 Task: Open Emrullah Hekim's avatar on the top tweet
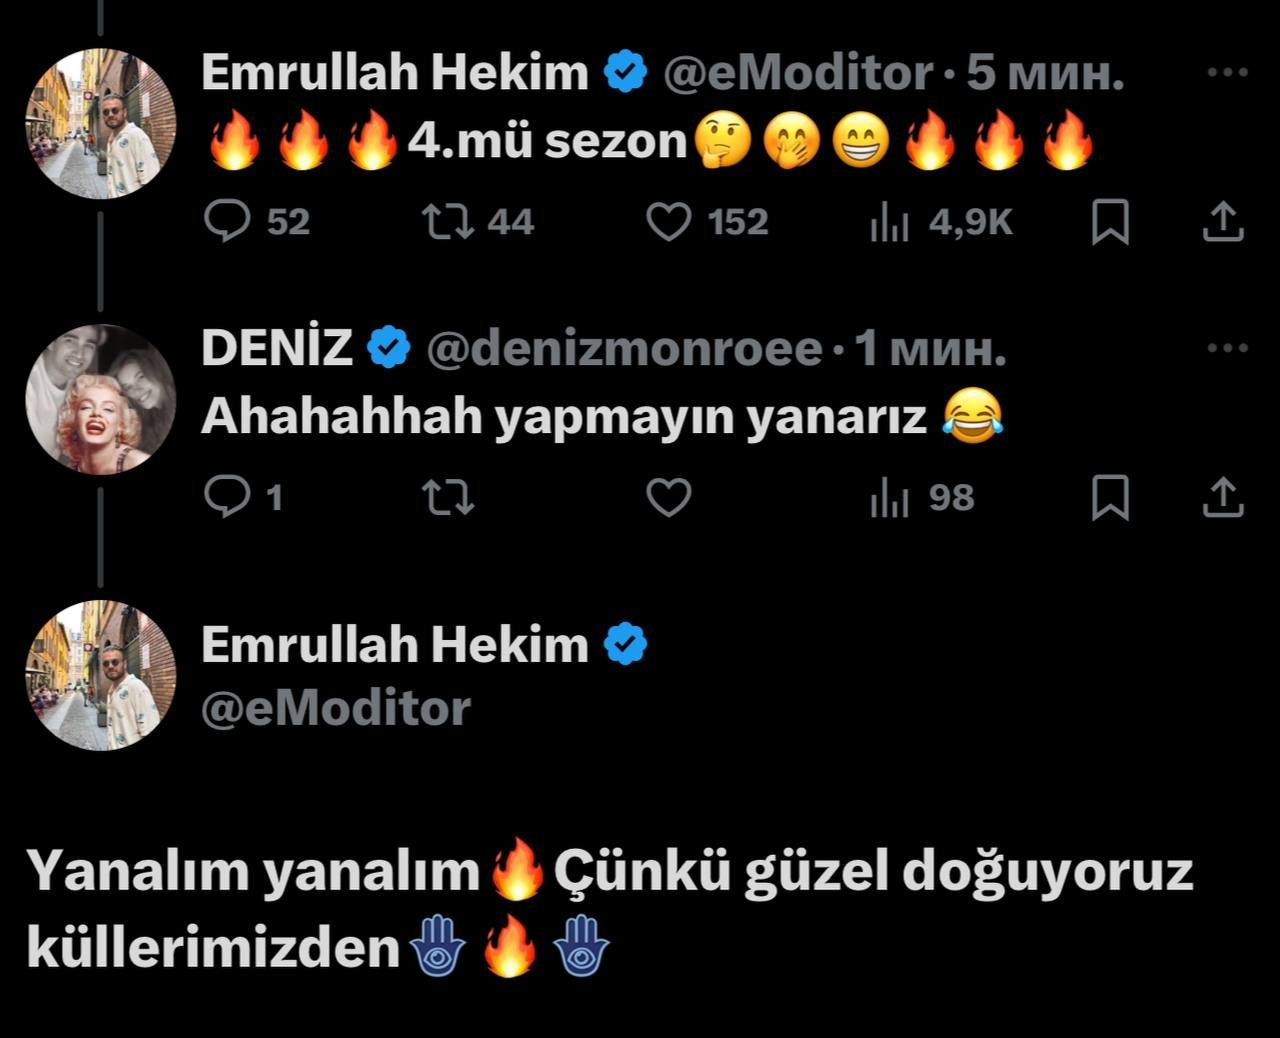coord(100,123)
